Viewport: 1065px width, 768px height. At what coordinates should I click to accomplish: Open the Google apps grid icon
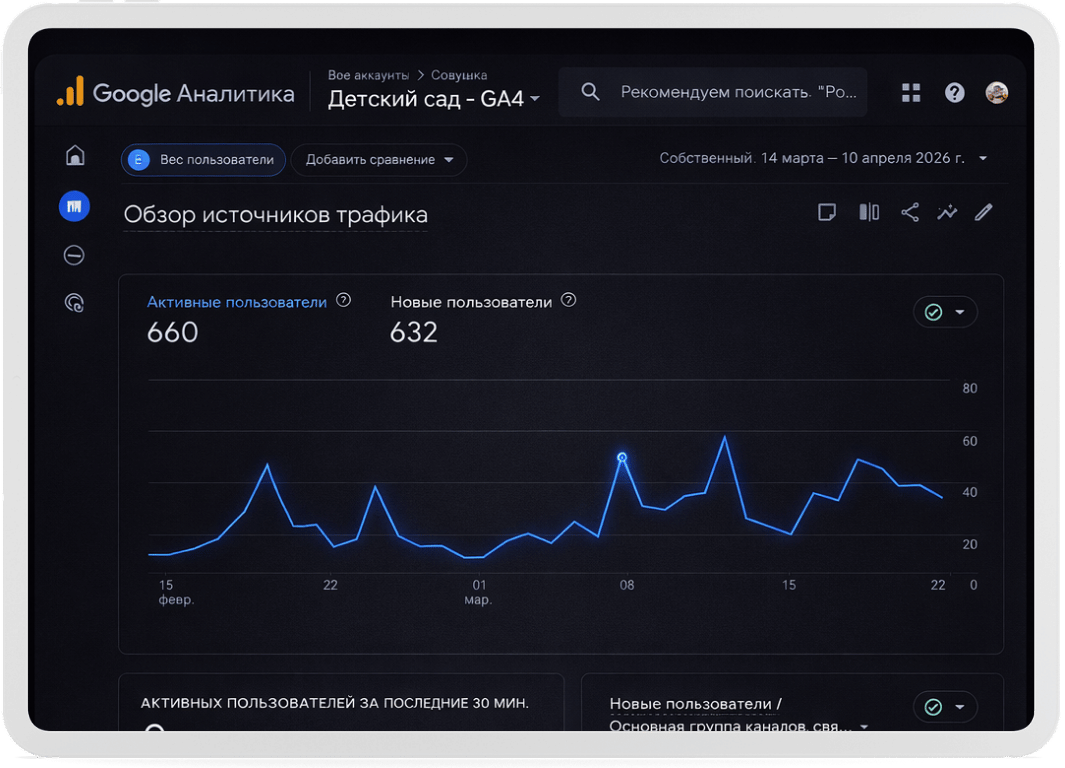coord(911,93)
